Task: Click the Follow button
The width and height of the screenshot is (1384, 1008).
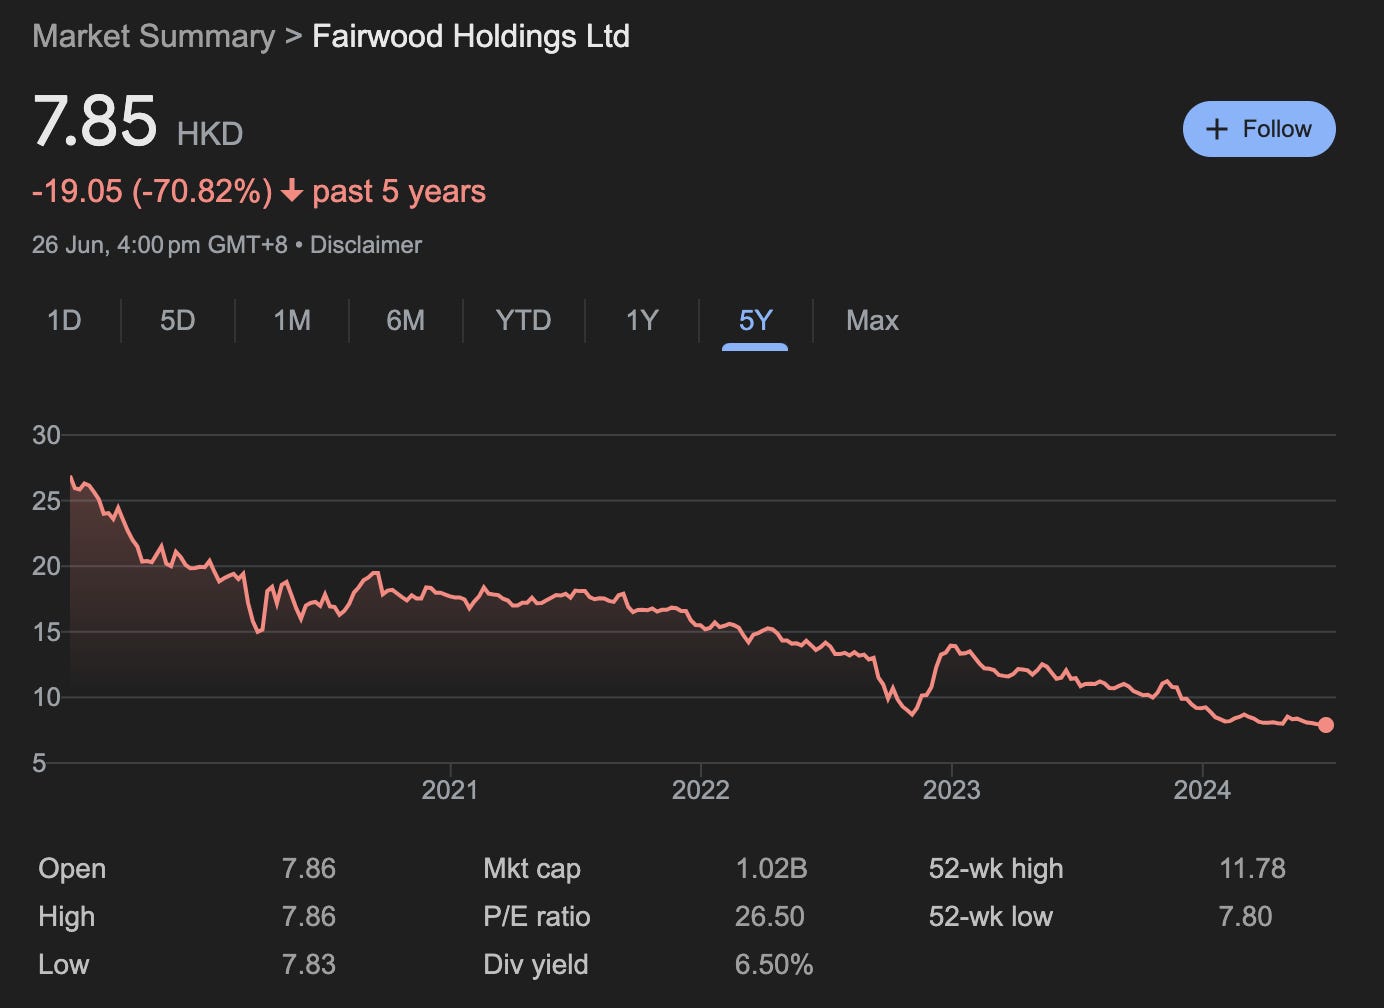Action: click(x=1259, y=129)
